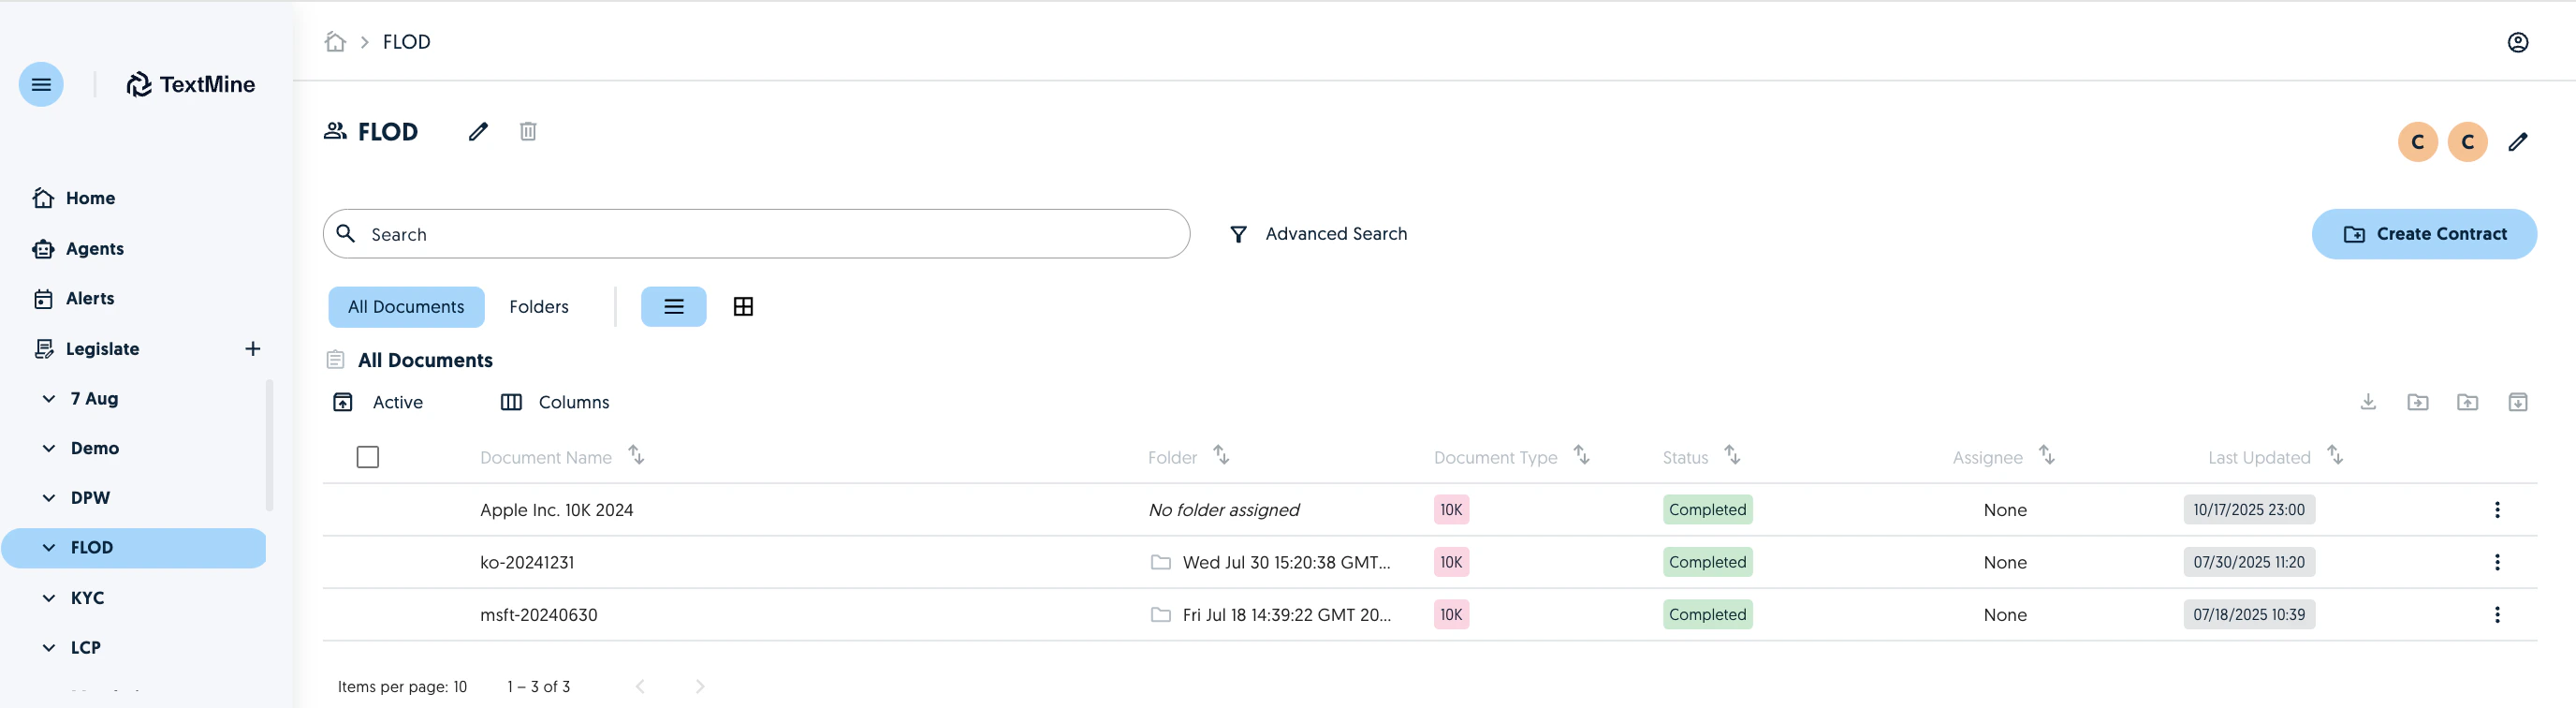The width and height of the screenshot is (2576, 708).
Task: Click Completed status of msft-20240630
Action: [x=1707, y=615]
